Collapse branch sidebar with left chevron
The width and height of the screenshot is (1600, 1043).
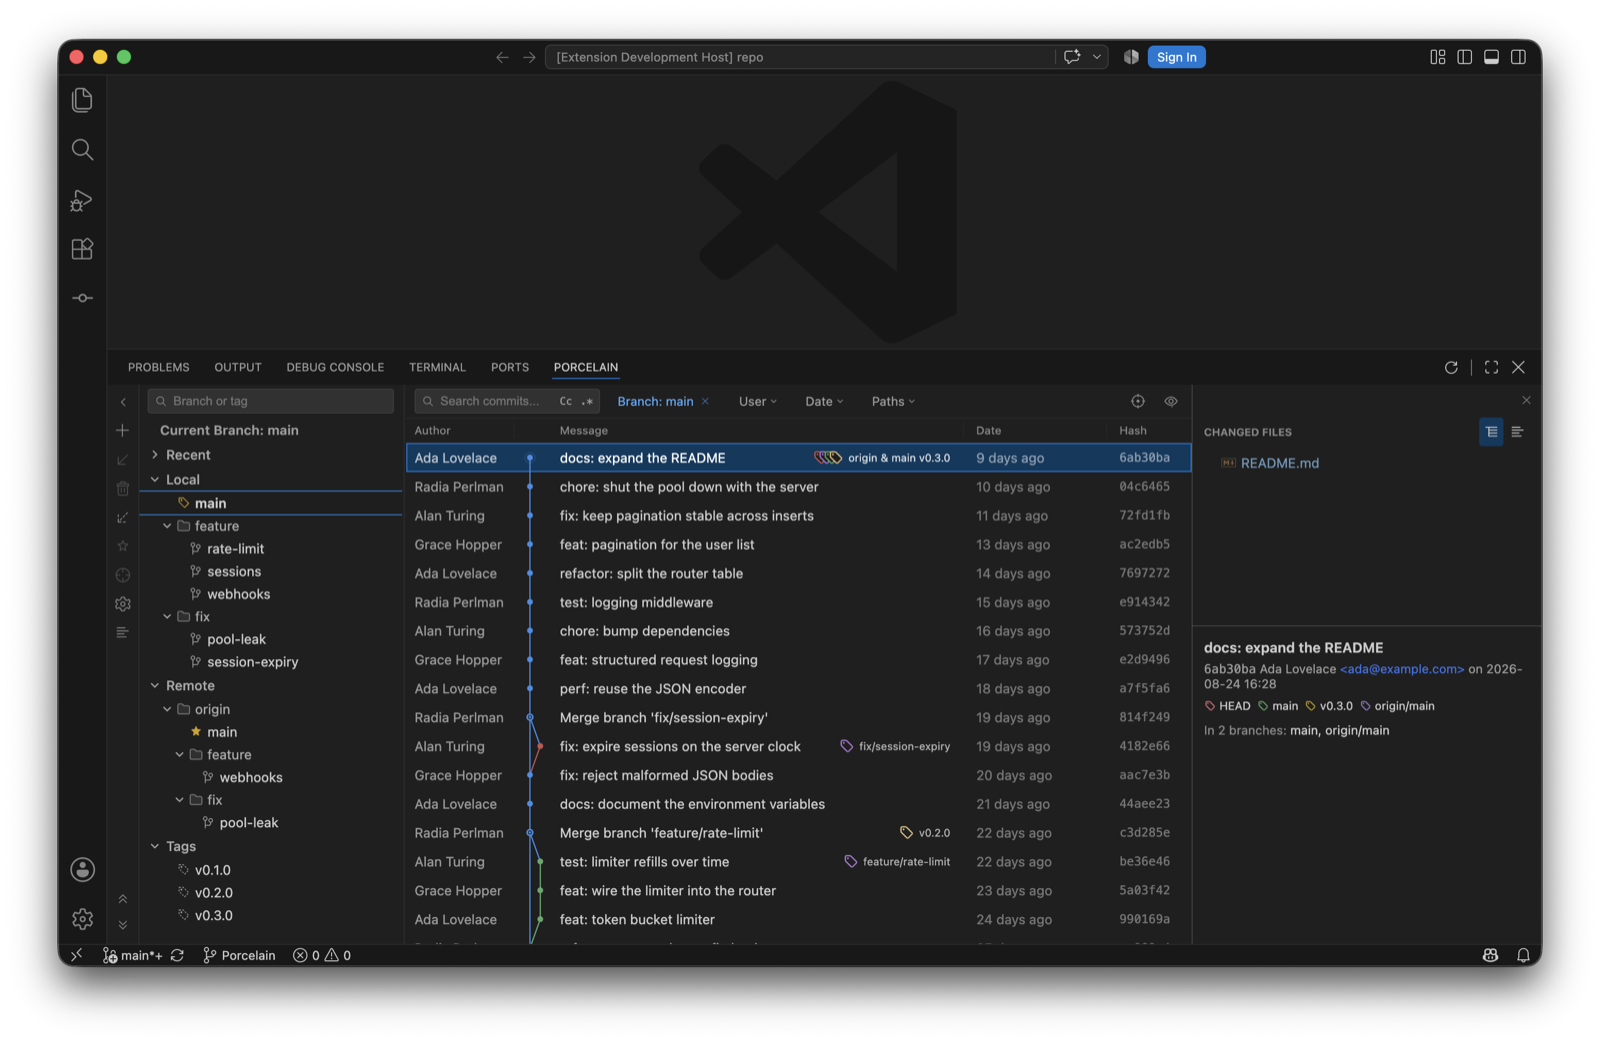(x=123, y=402)
